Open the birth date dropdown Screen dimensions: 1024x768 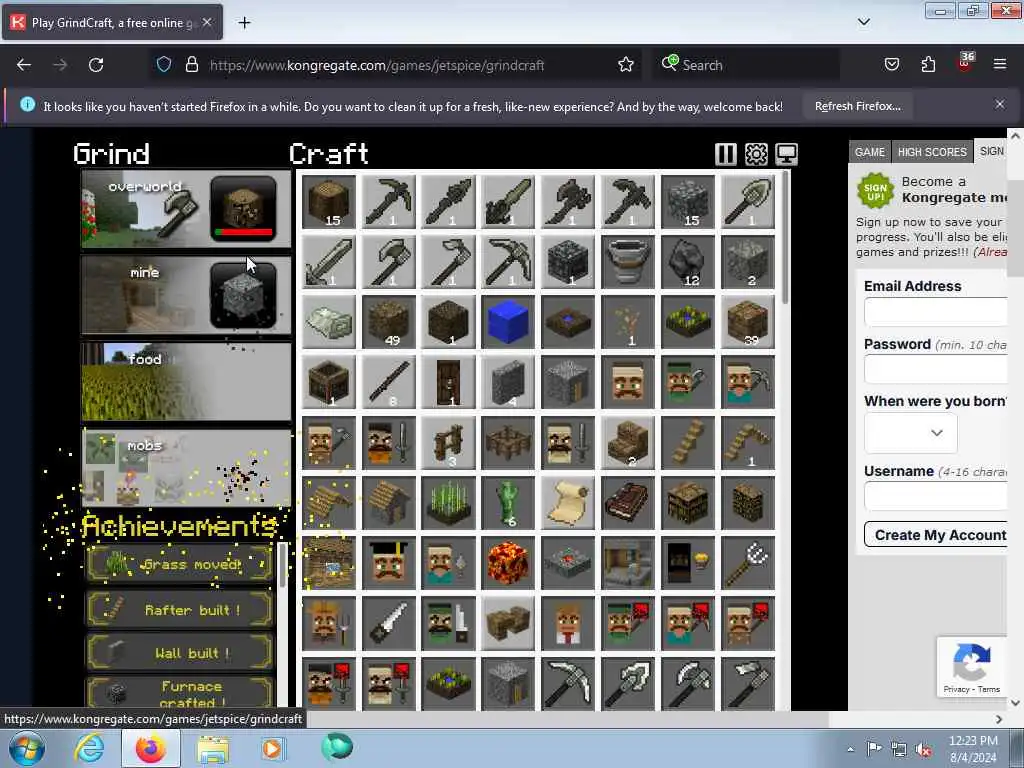point(910,432)
